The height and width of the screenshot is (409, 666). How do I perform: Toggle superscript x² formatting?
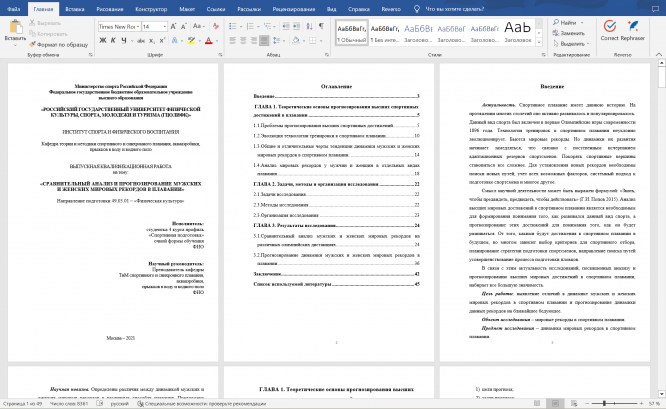162,41
